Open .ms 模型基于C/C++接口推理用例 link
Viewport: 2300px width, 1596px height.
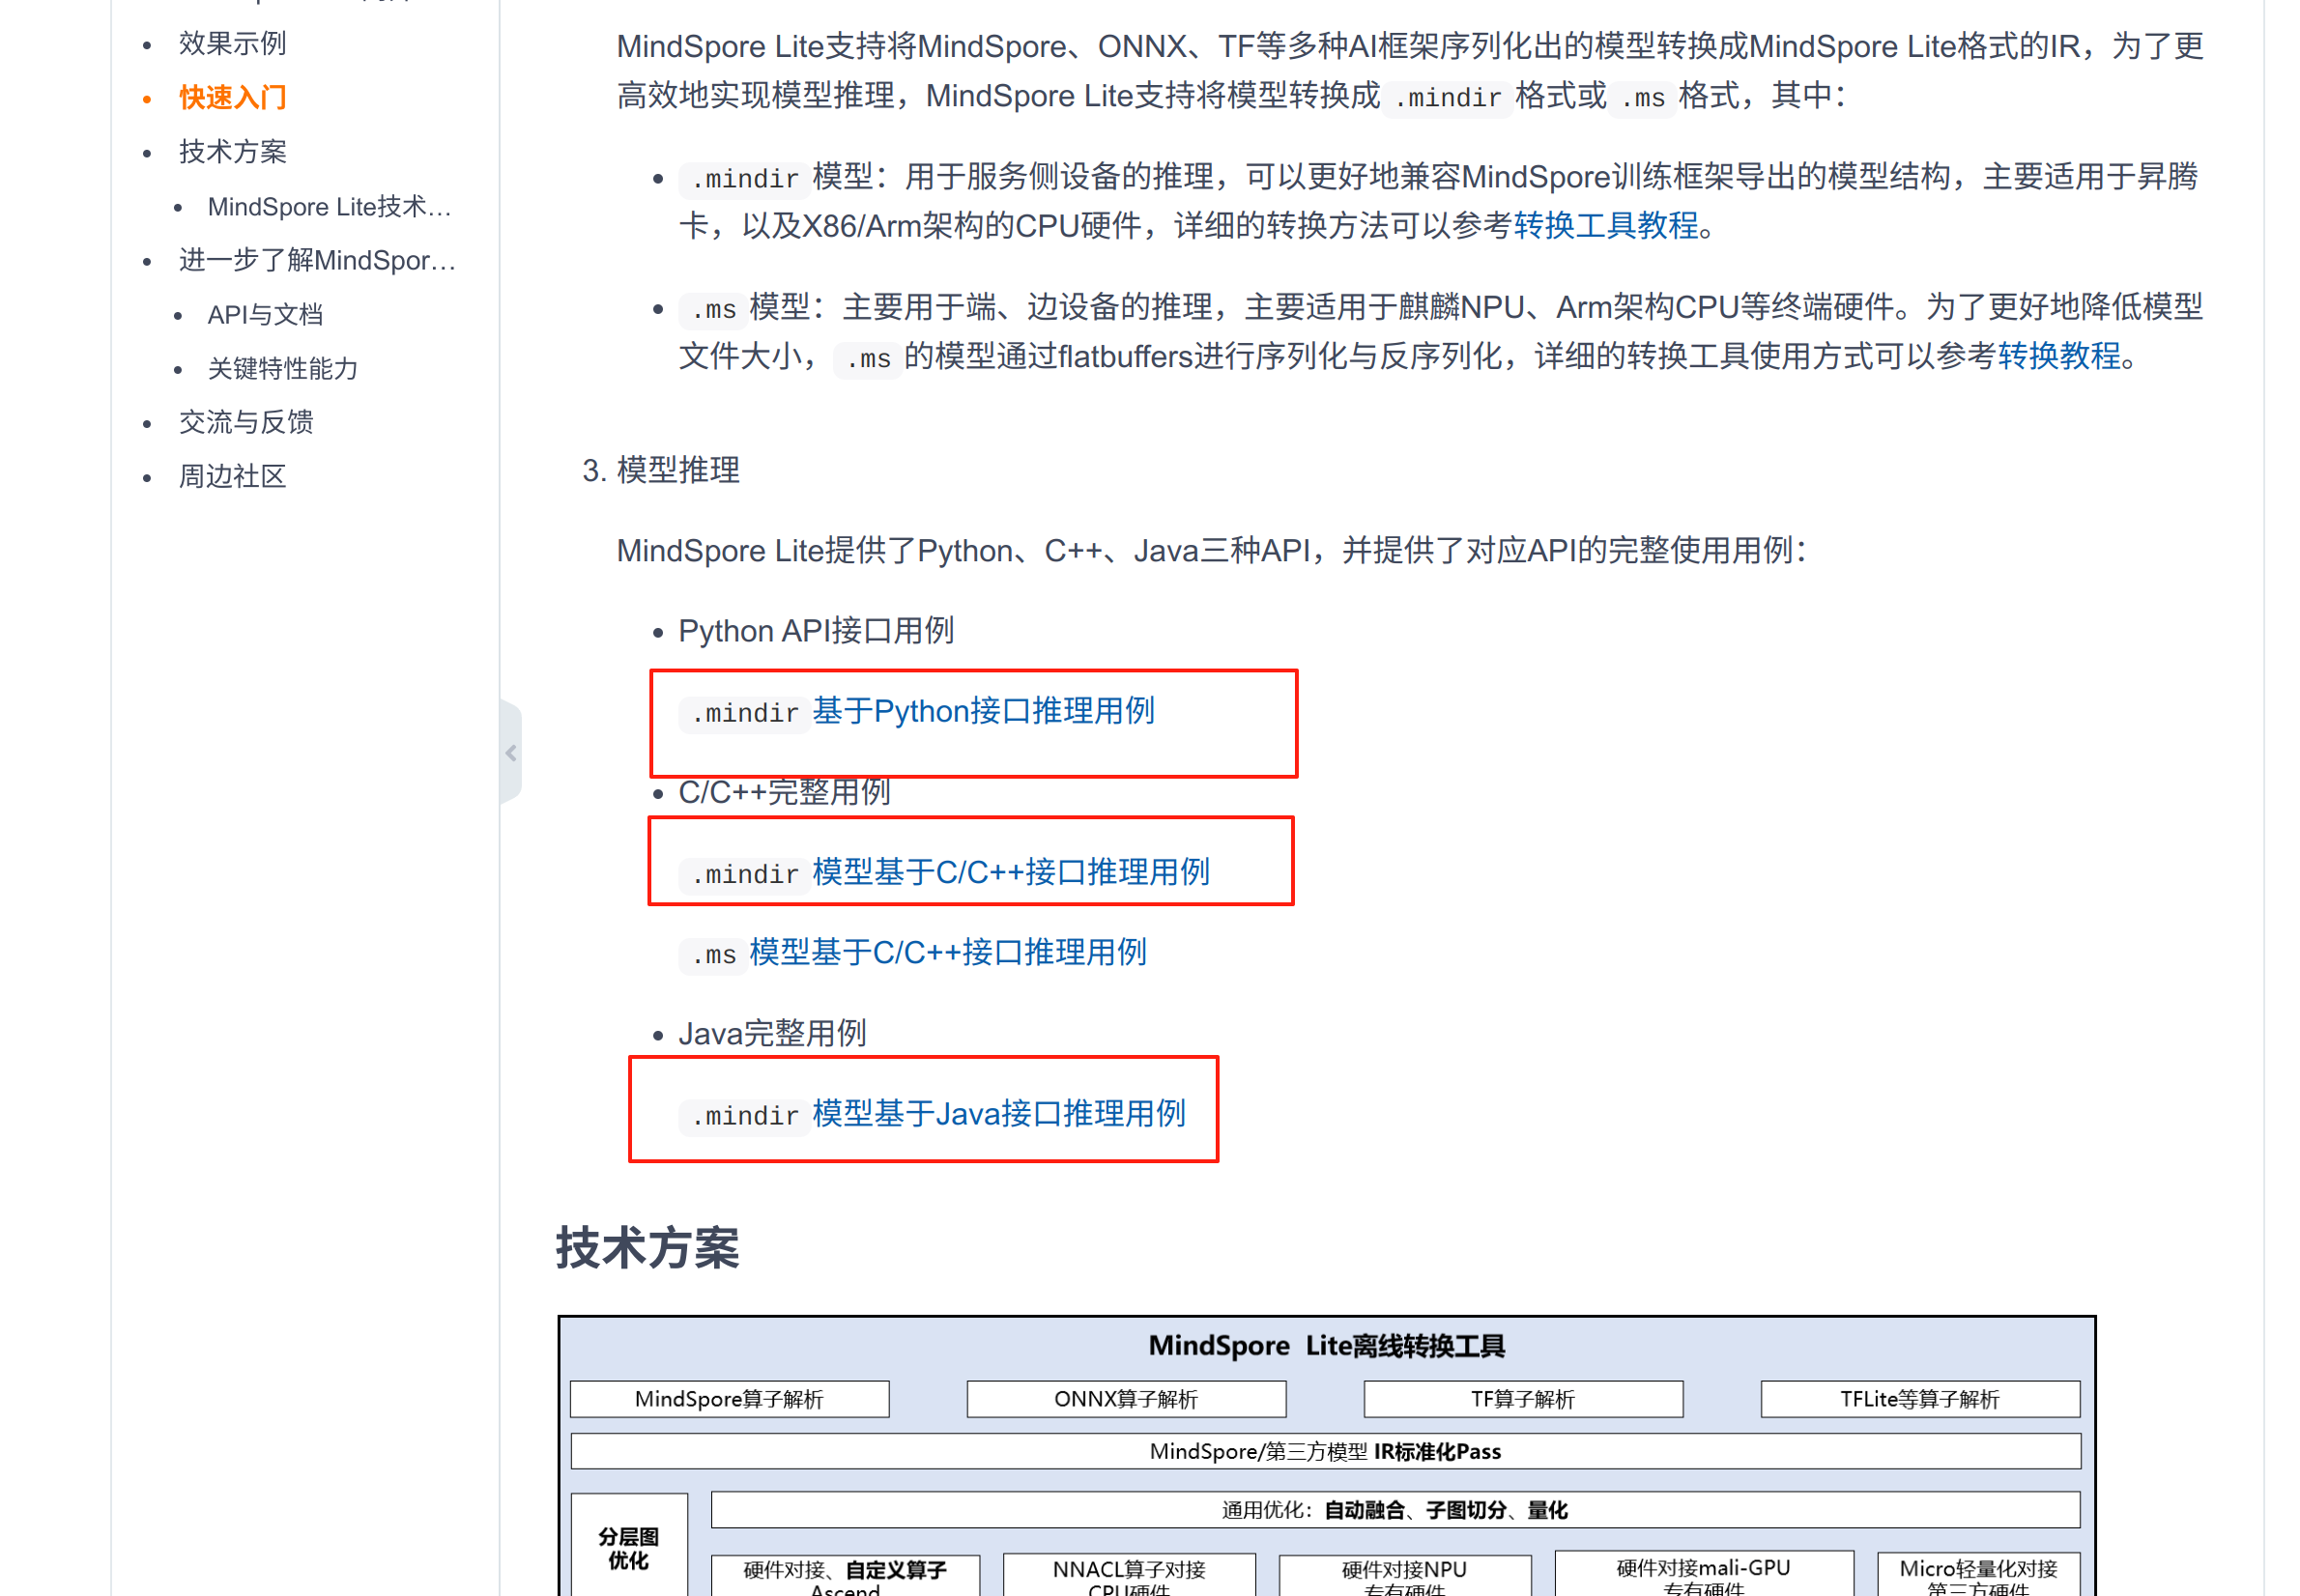pyautogui.click(x=947, y=952)
